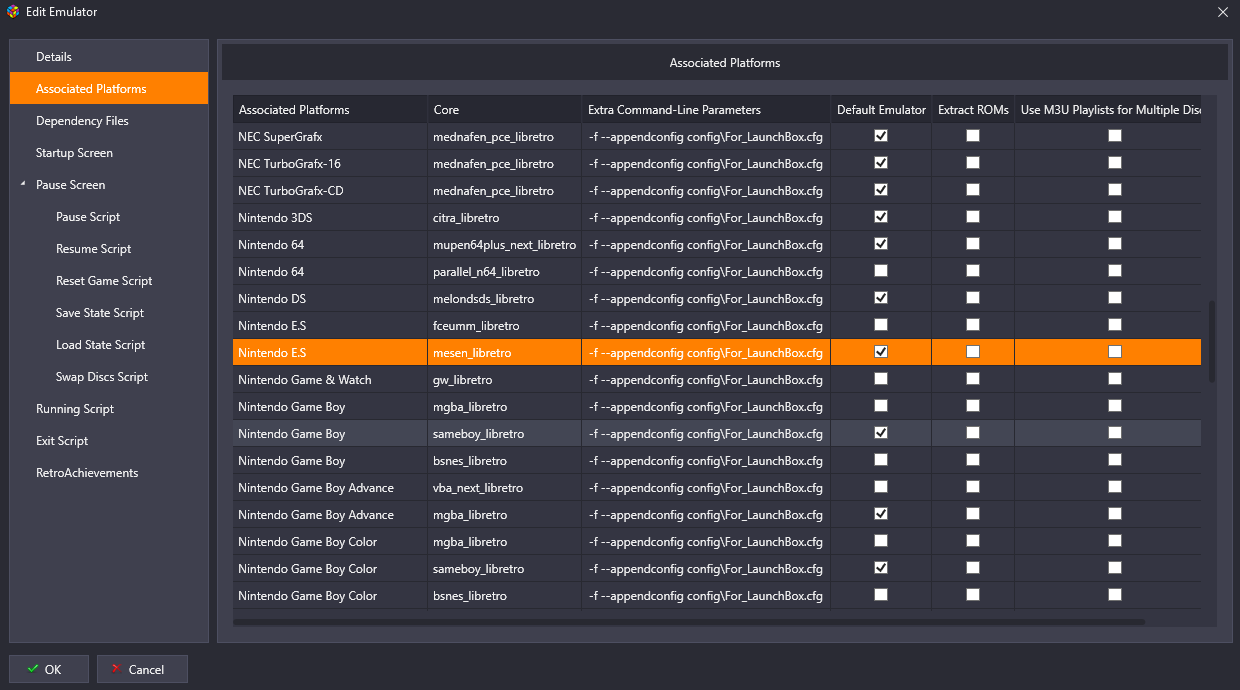Click the LaunchBox app icon in title bar
The height and width of the screenshot is (690, 1240).
(12, 12)
